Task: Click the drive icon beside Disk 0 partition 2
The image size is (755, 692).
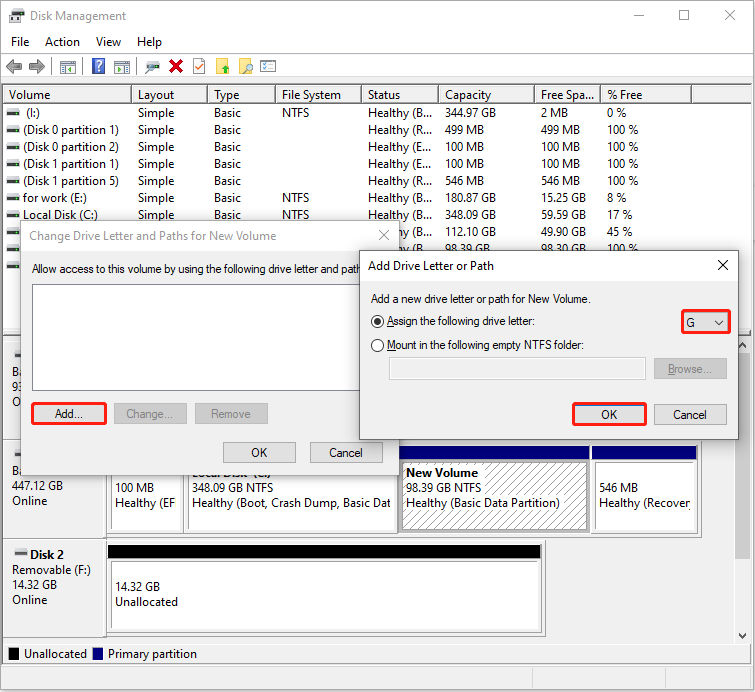Action: click(13, 147)
